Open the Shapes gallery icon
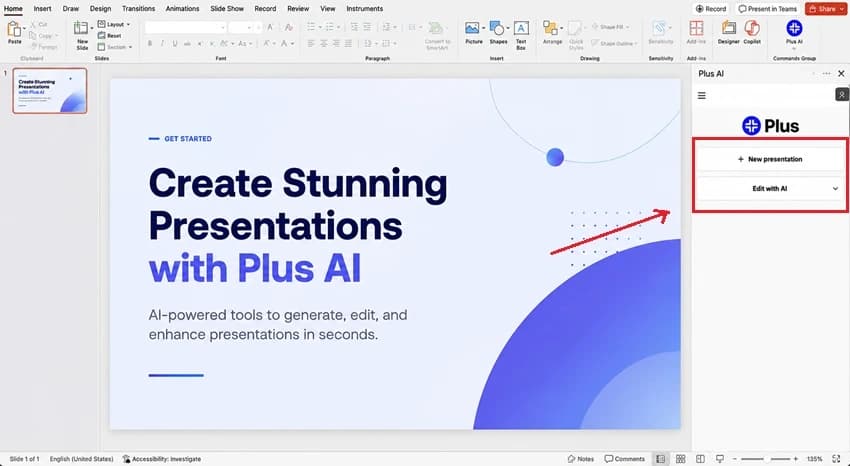This screenshot has height=466, width=850. click(x=496, y=28)
